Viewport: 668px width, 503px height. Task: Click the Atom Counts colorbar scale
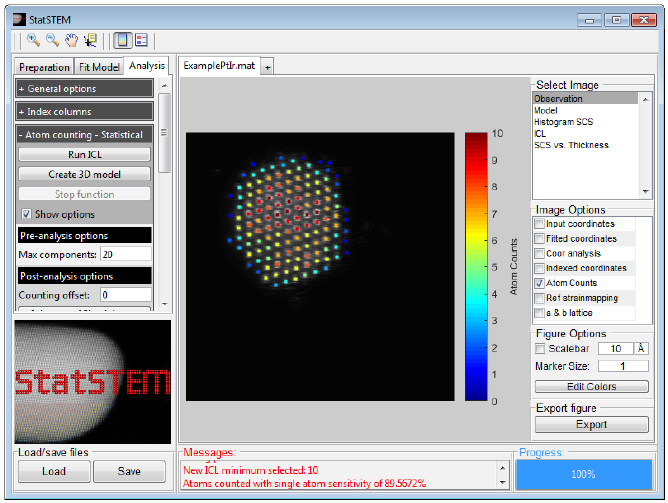(476, 267)
